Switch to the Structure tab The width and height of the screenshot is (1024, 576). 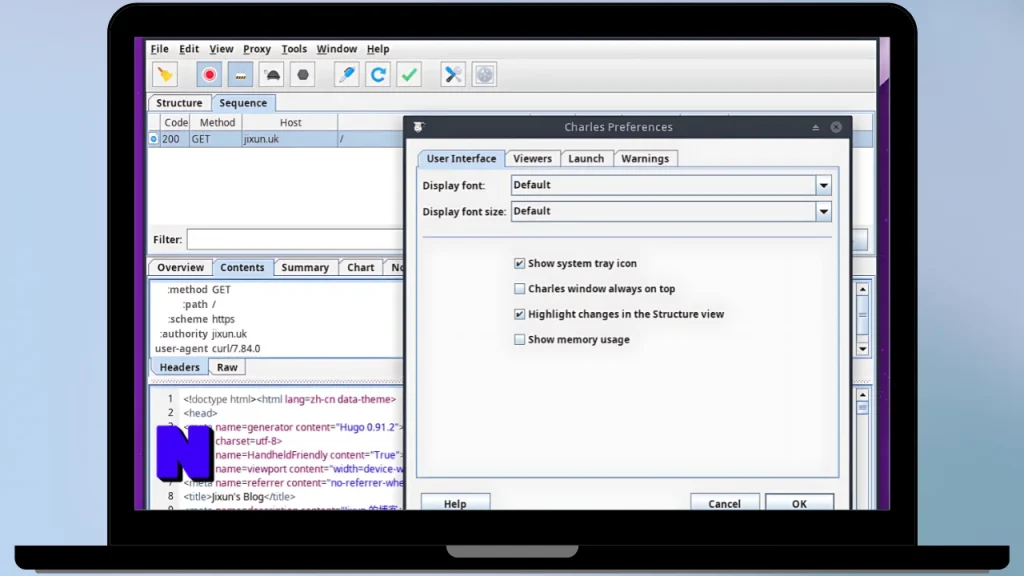[179, 103]
